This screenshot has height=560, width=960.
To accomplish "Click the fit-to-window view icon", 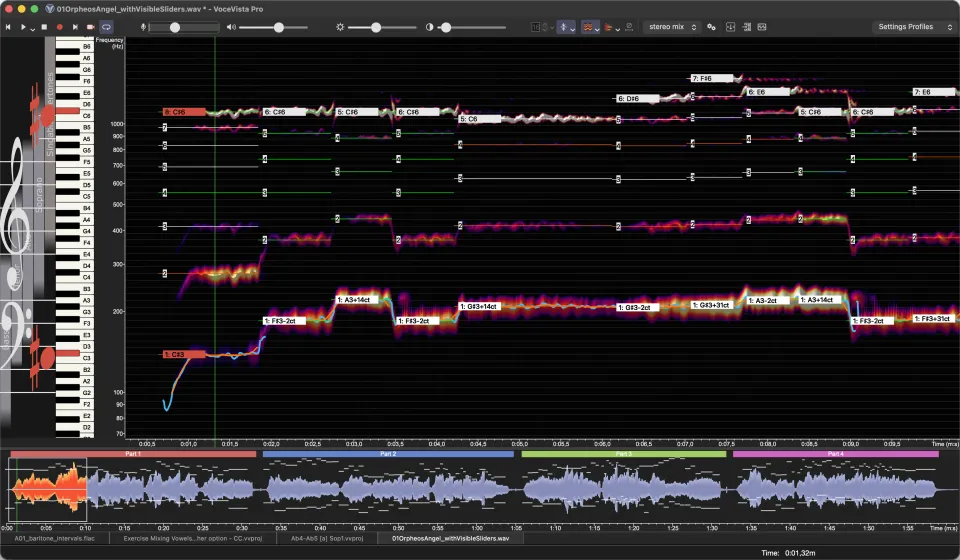I will pos(730,27).
